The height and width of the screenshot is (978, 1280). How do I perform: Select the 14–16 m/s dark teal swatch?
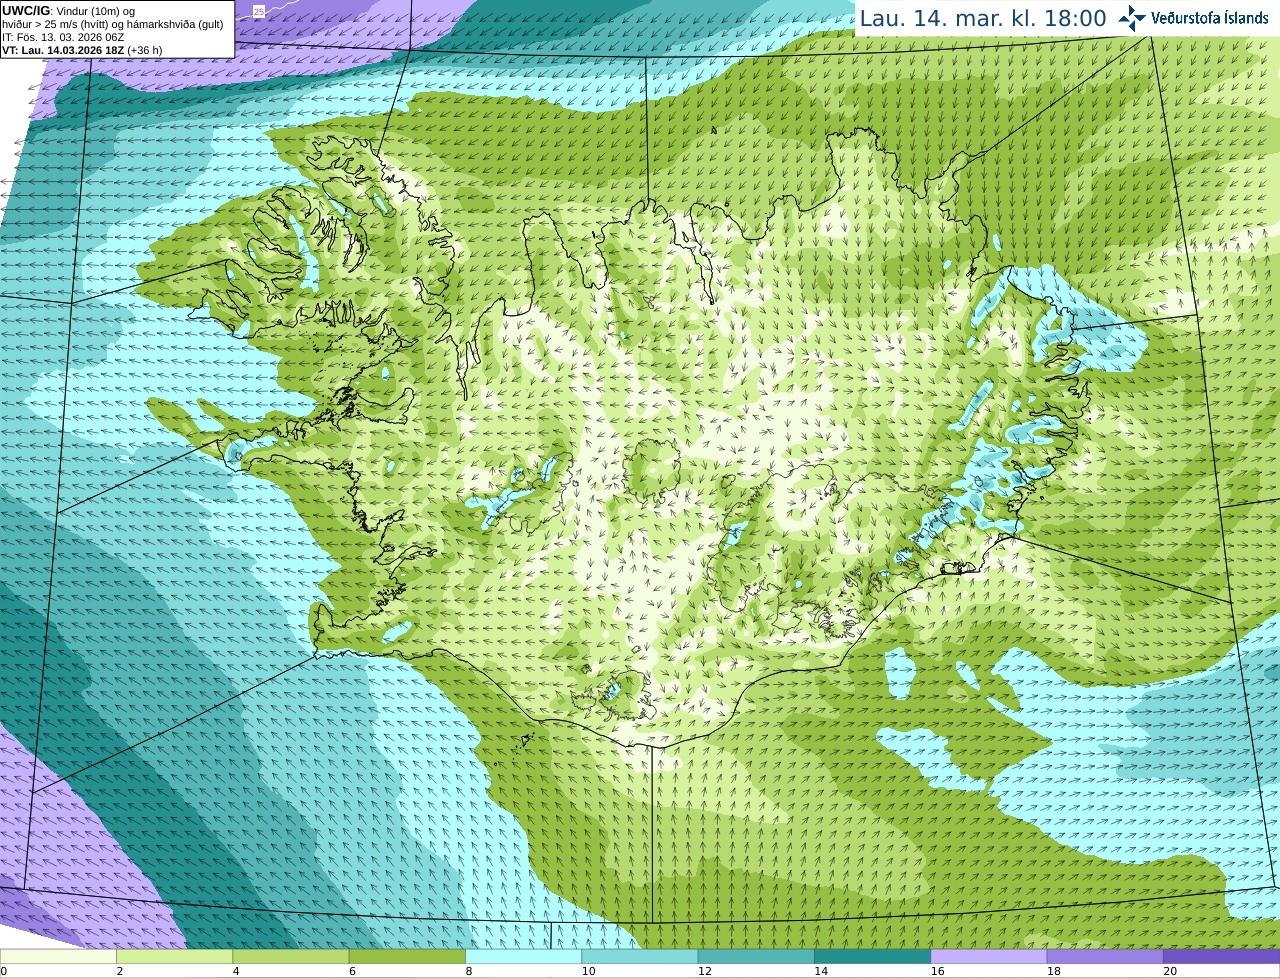872,956
